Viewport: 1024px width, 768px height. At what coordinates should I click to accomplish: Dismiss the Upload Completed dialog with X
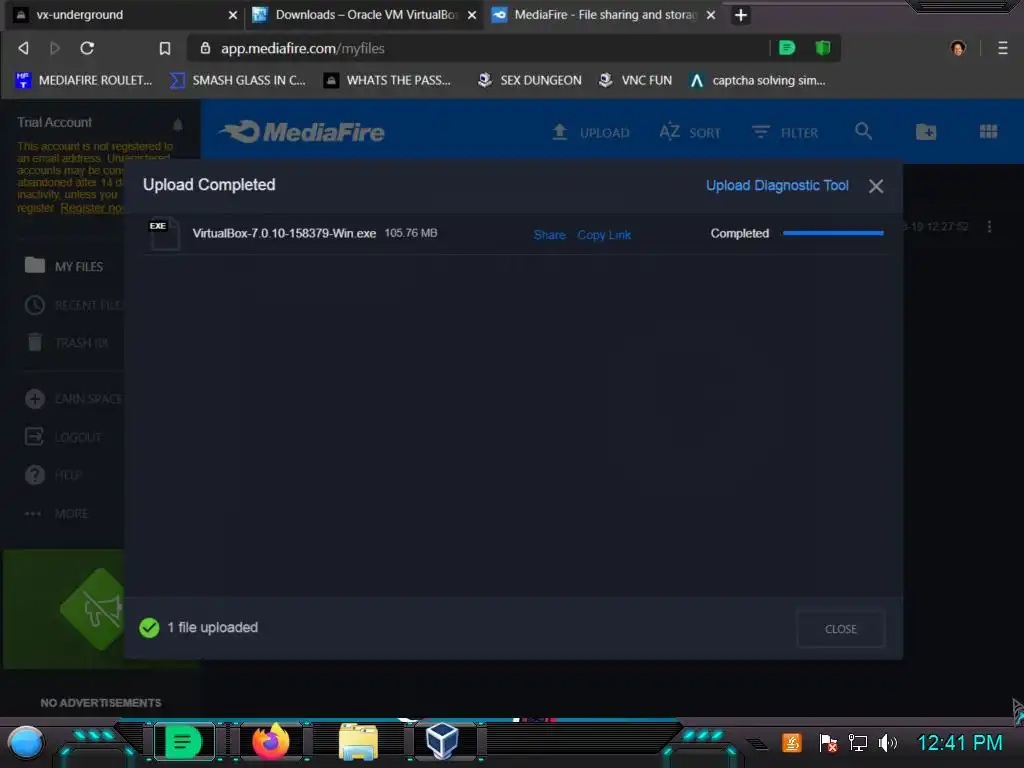pos(876,186)
